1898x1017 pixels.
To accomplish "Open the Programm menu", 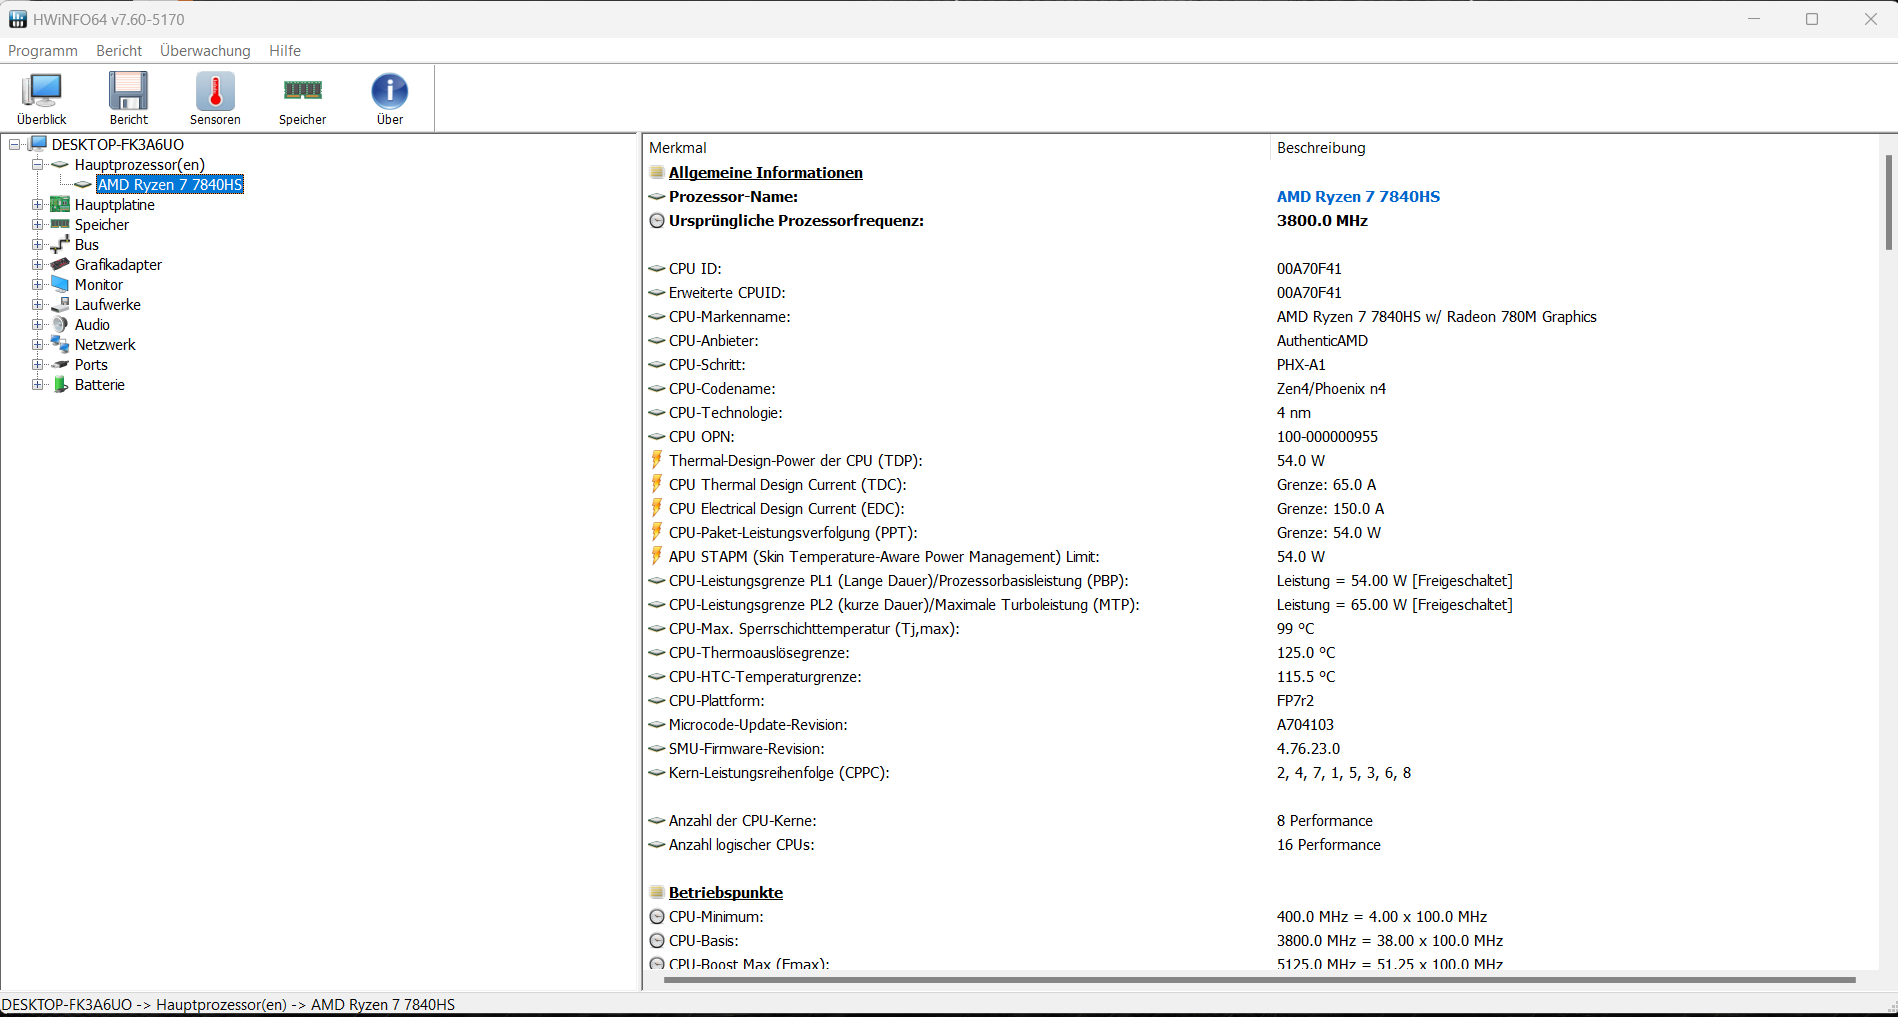I will click(43, 51).
